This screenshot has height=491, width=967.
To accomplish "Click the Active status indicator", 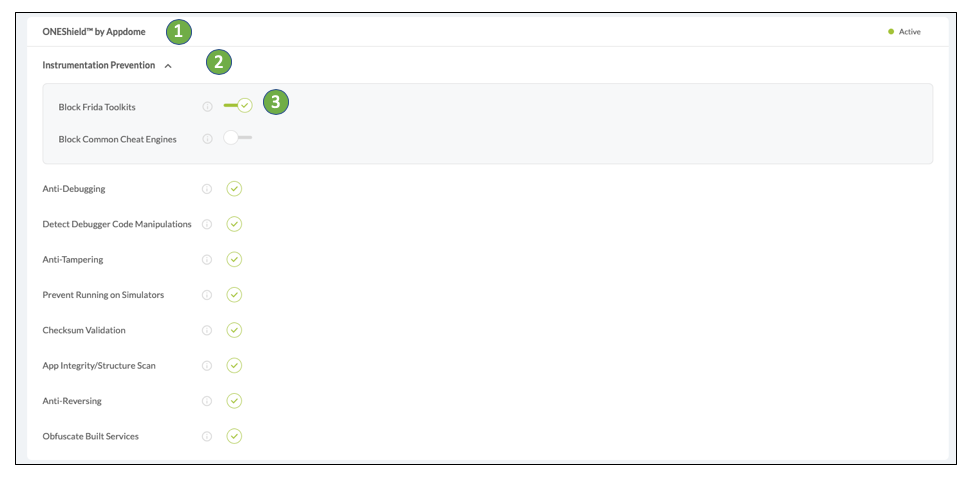I will click(x=904, y=31).
